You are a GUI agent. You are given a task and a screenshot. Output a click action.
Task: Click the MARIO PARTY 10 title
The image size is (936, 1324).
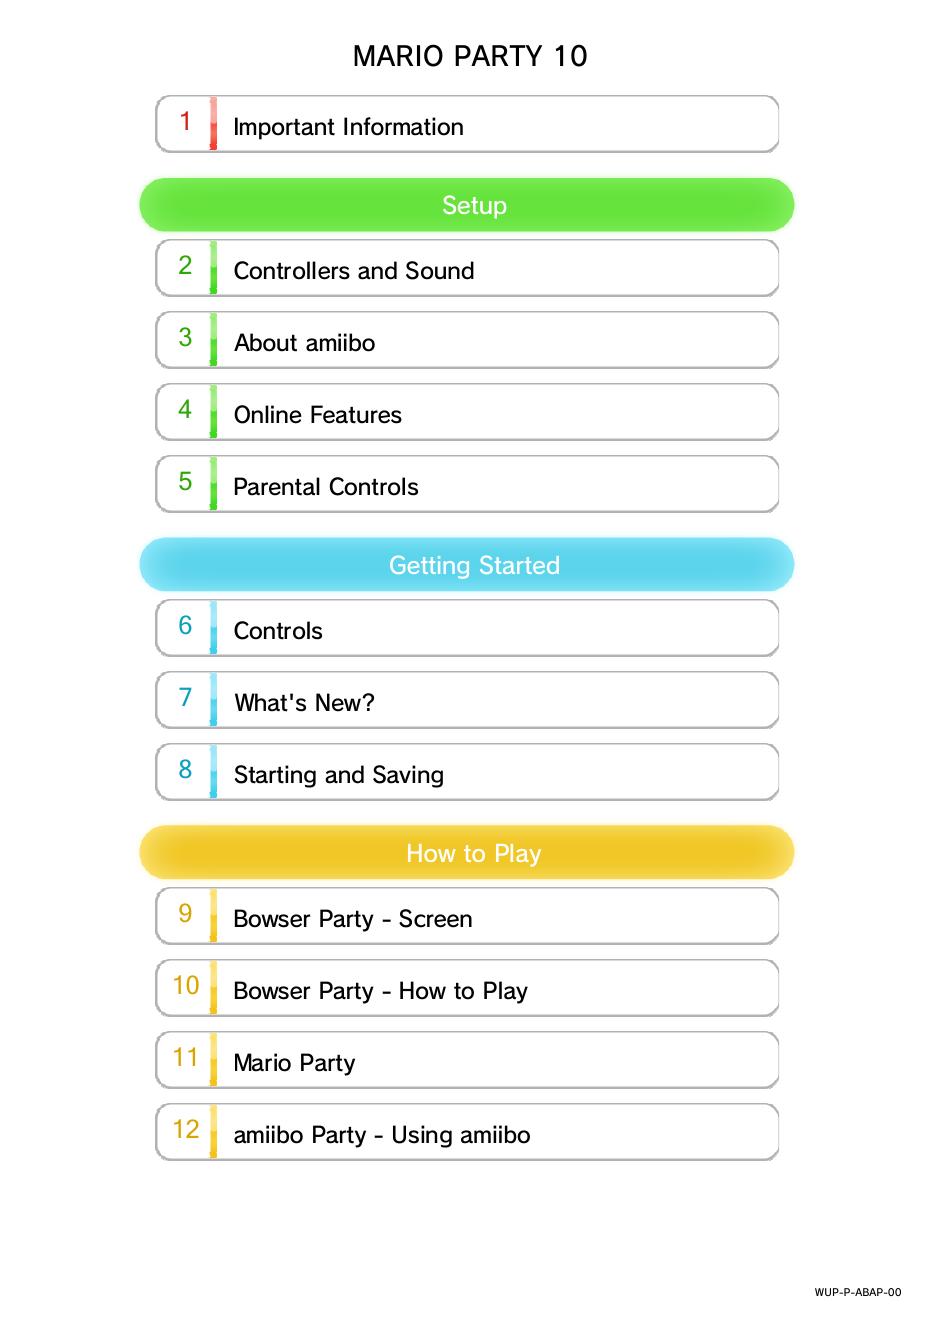pos(469,56)
